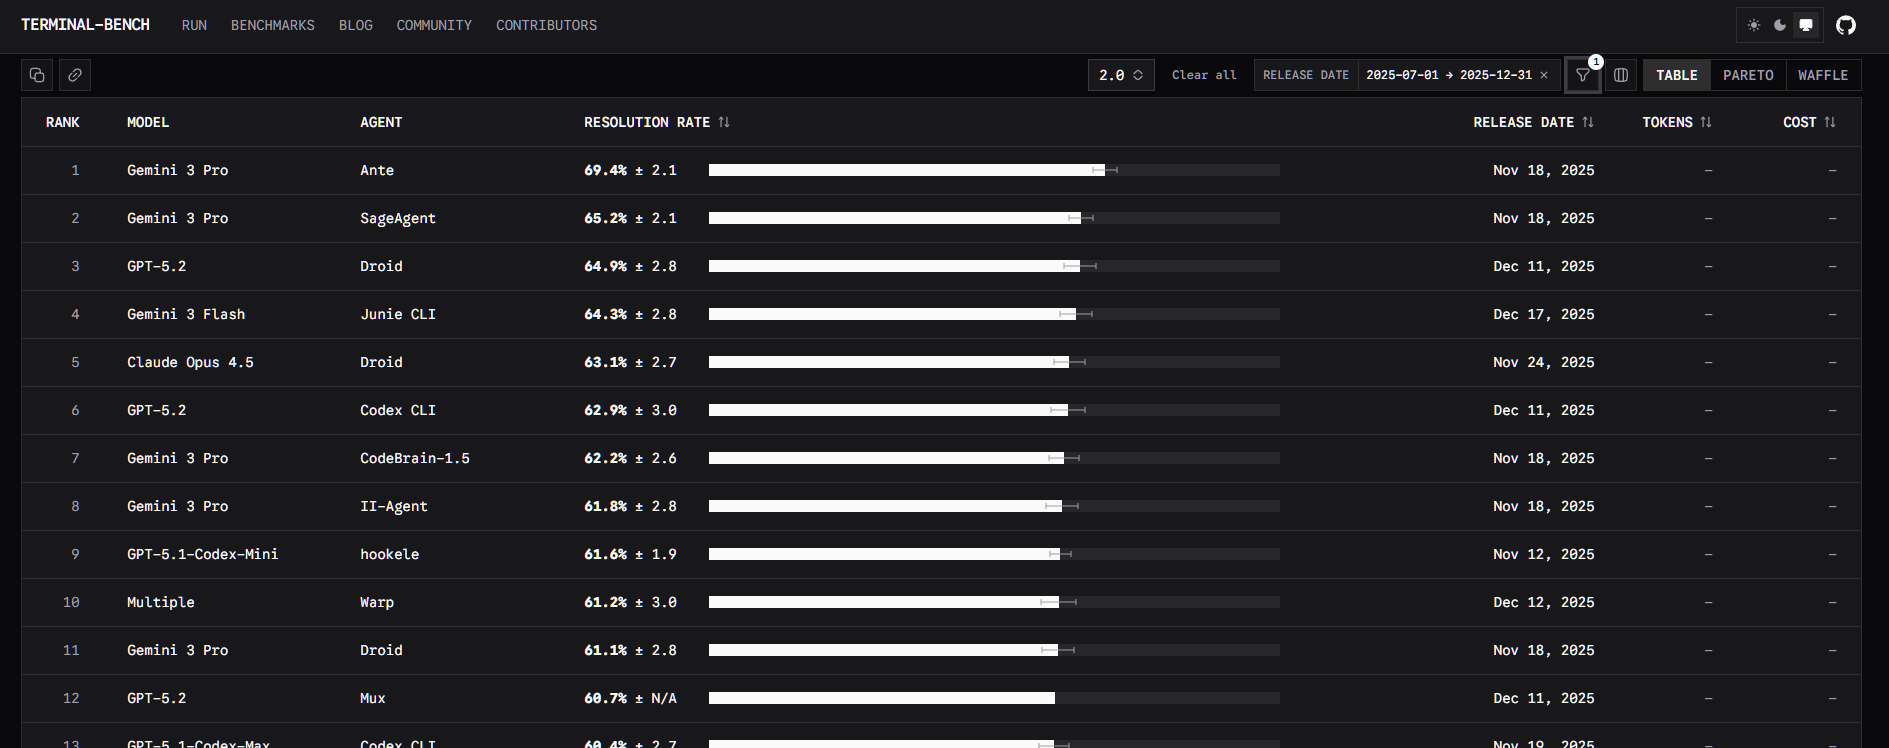1889x748 pixels.
Task: Switch to the Waffle view tab
Action: pos(1823,75)
